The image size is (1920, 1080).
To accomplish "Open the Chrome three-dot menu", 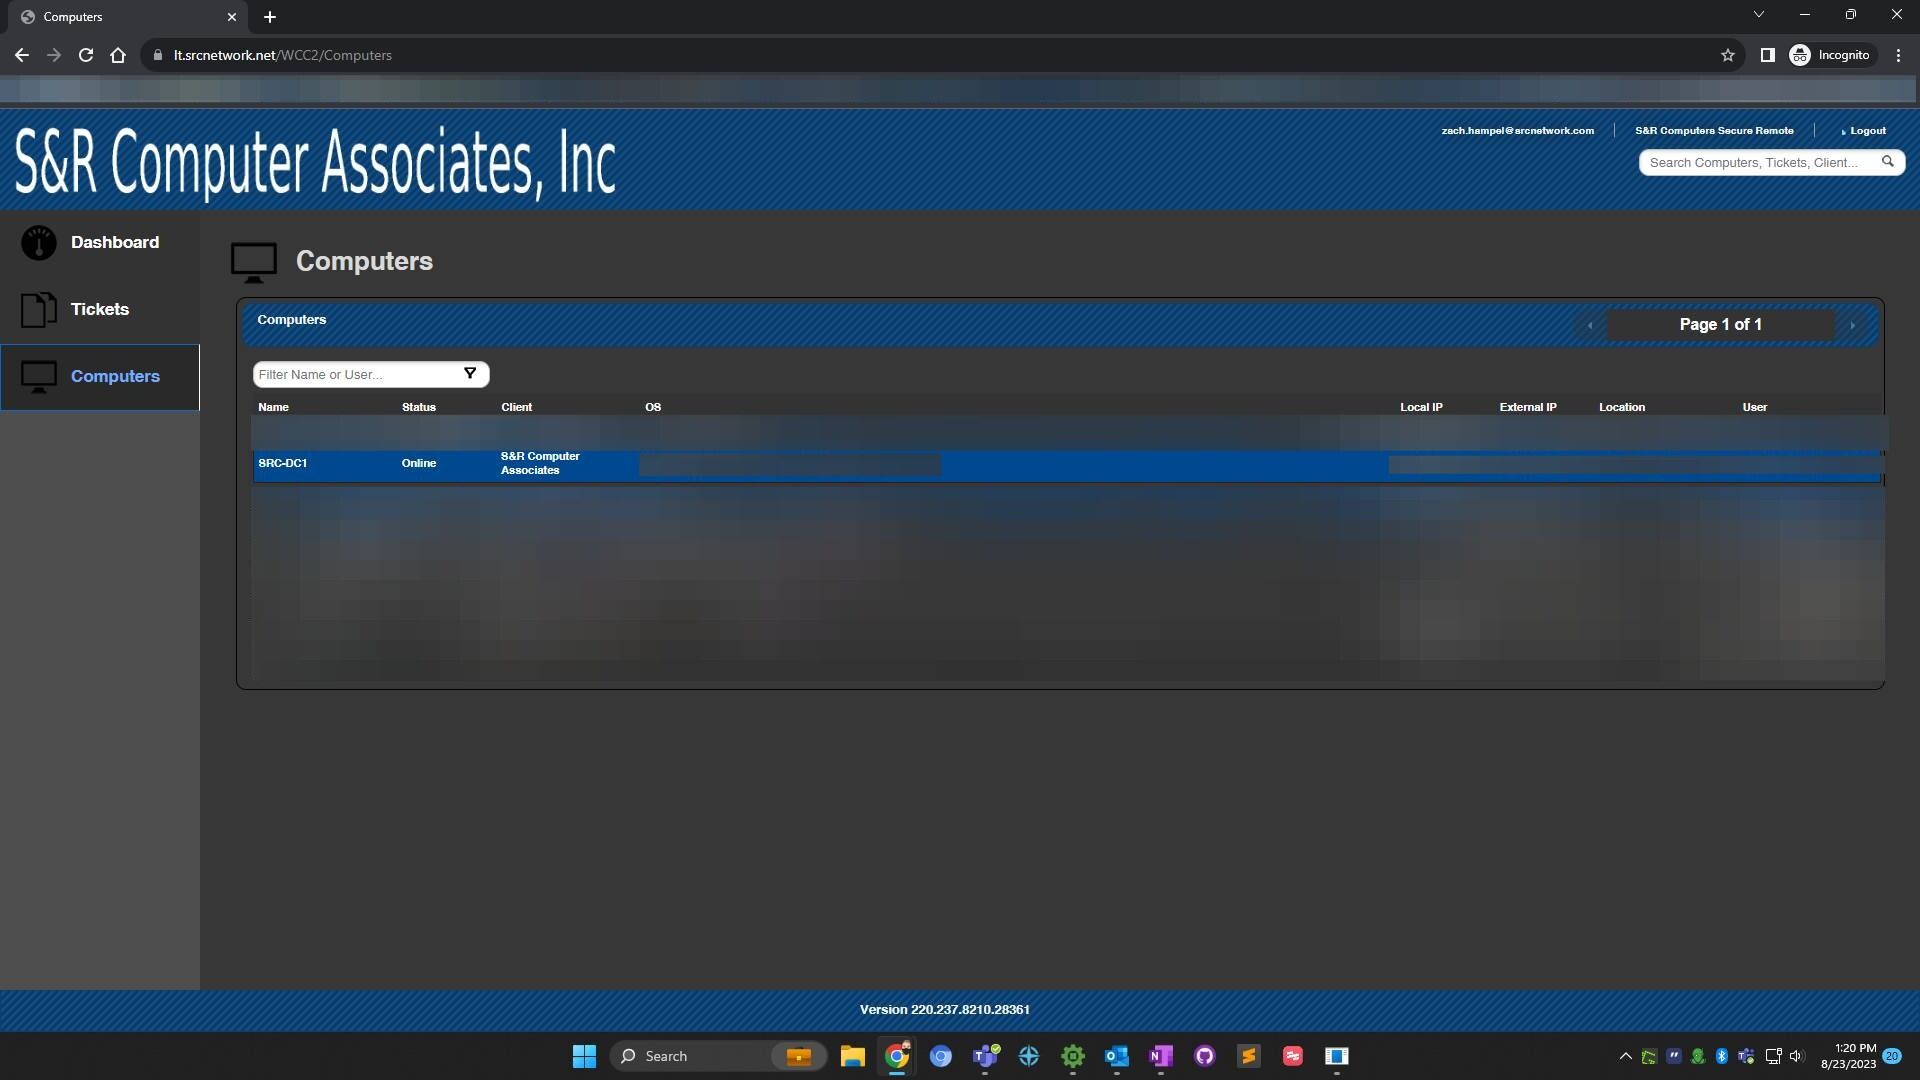I will [1898, 55].
